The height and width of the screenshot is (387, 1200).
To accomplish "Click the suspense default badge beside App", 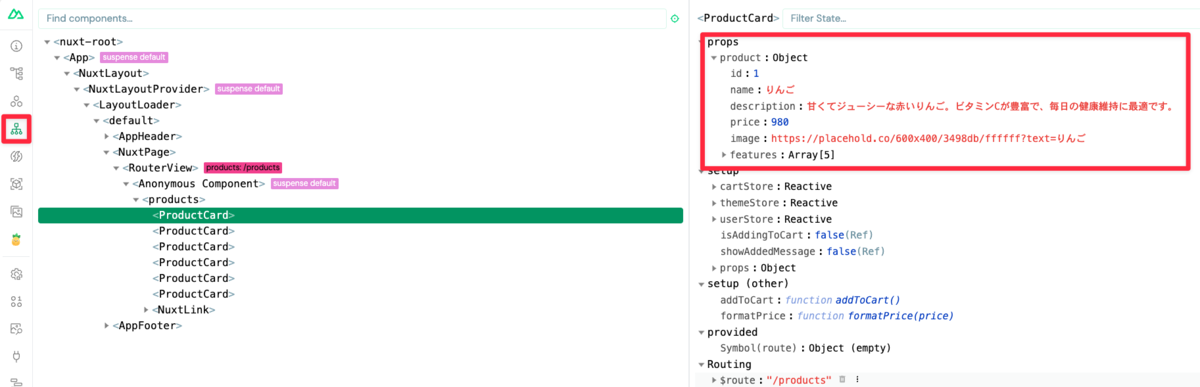I will [134, 58].
